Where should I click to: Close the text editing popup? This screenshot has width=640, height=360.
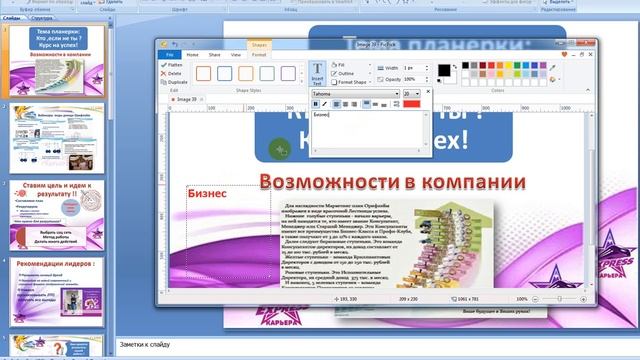(x=428, y=91)
